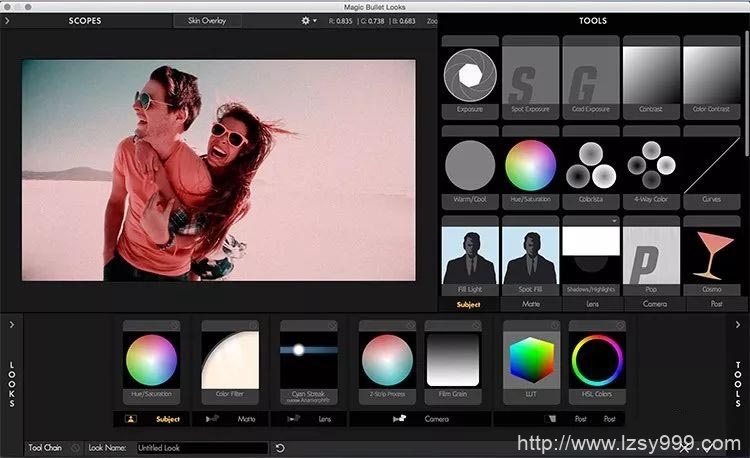Viewport: 750px width, 458px height.
Task: Select the Exposure tool in Tools panel
Action: click(x=470, y=77)
